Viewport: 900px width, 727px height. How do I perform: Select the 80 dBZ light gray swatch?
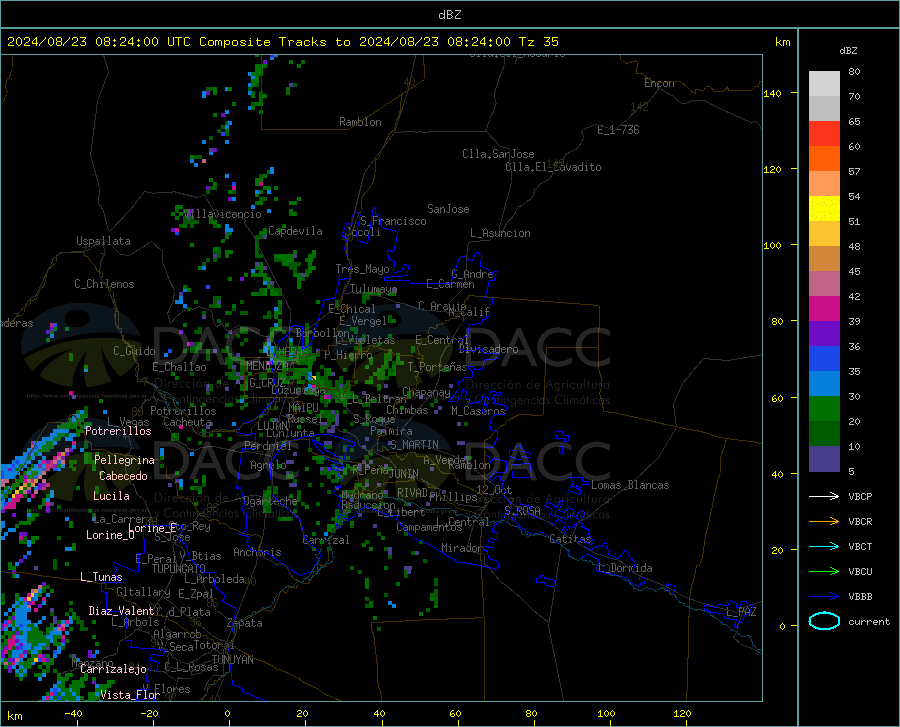pyautogui.click(x=824, y=83)
